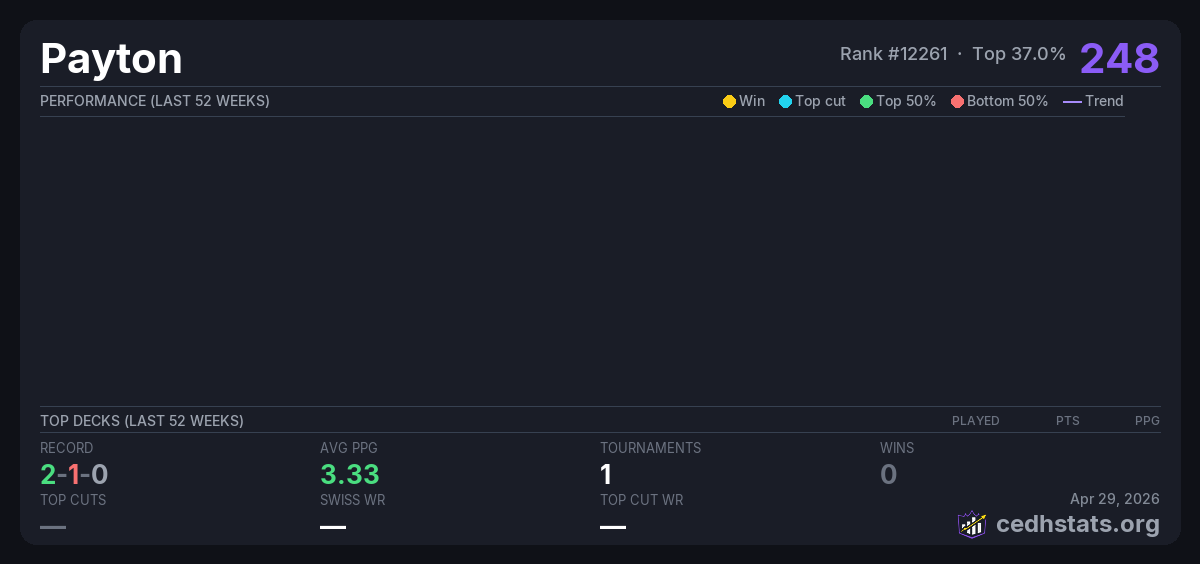Click the green Top 50% legend dot
Viewport: 1200px width, 564px height.
coord(866,101)
